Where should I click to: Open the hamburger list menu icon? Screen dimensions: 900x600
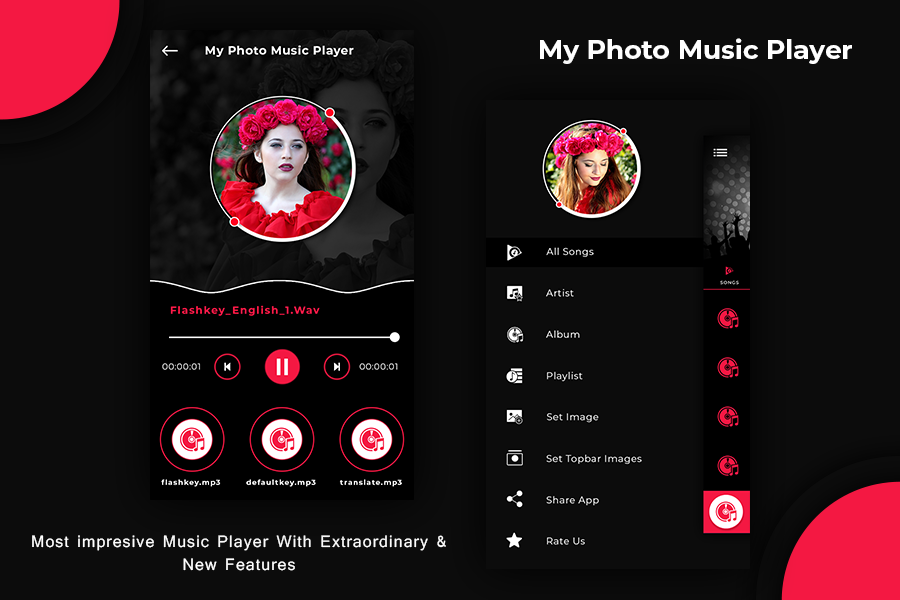(x=720, y=153)
